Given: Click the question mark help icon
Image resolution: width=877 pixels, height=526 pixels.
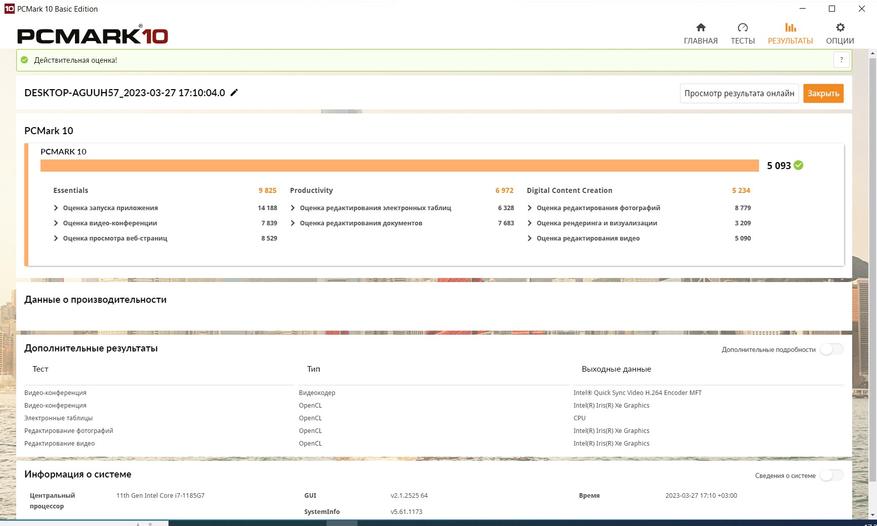Looking at the screenshot, I should (841, 60).
